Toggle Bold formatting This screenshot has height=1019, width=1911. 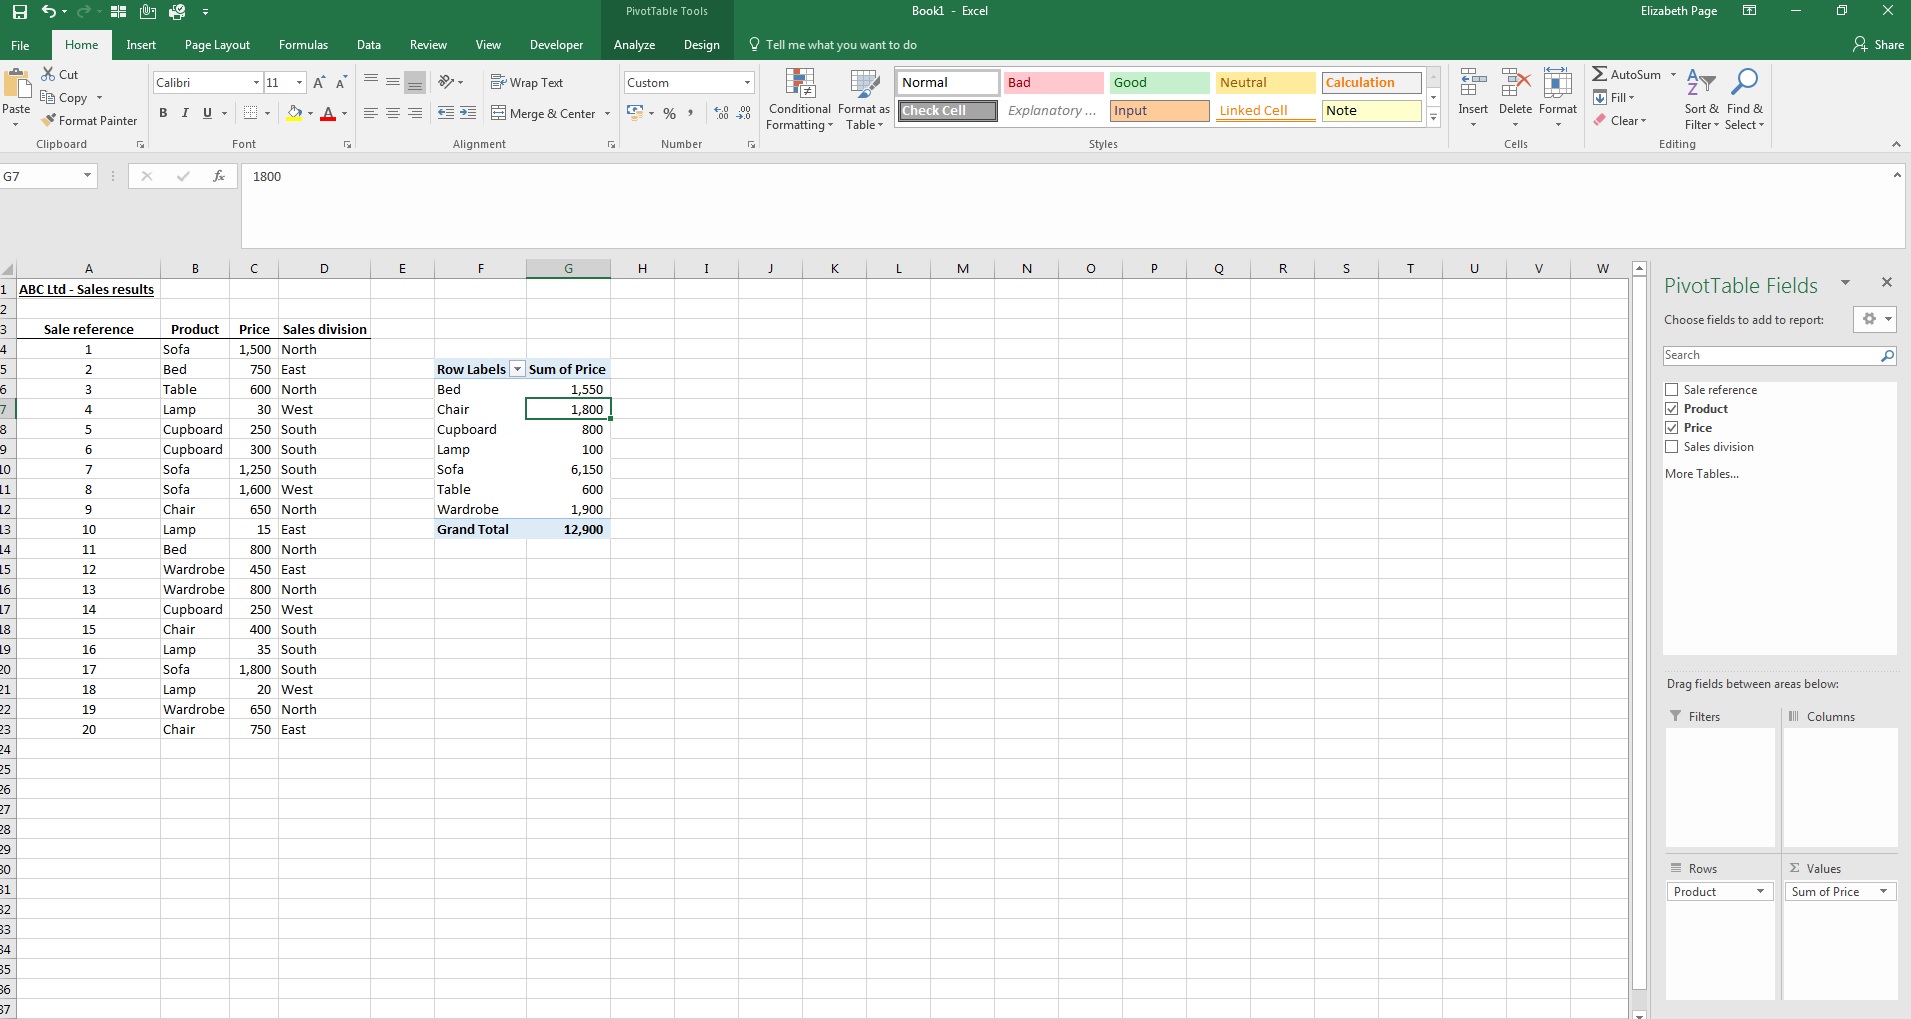(163, 113)
